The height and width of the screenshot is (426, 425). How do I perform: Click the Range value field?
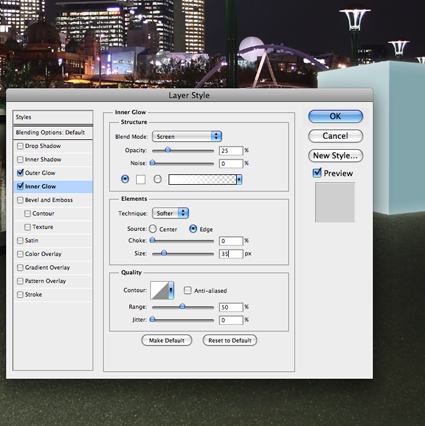coord(231,307)
